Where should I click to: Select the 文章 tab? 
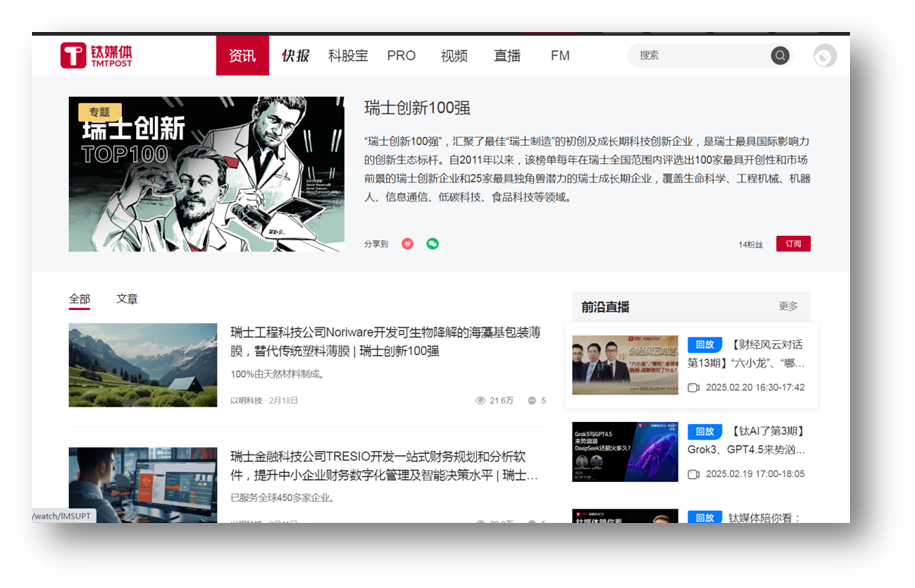coord(127,299)
